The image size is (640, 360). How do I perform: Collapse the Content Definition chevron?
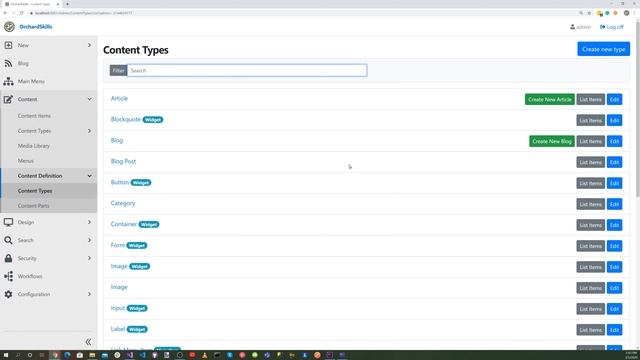click(x=89, y=176)
